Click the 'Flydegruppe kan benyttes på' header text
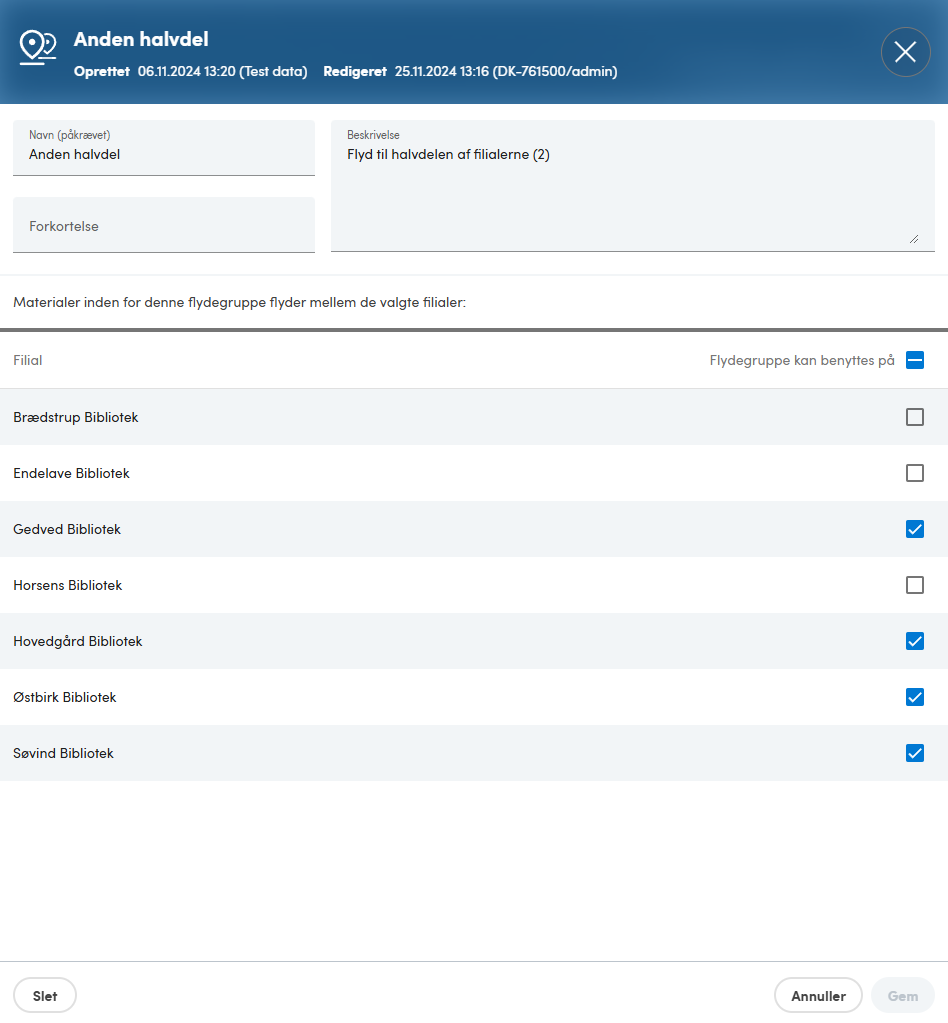 [802, 360]
